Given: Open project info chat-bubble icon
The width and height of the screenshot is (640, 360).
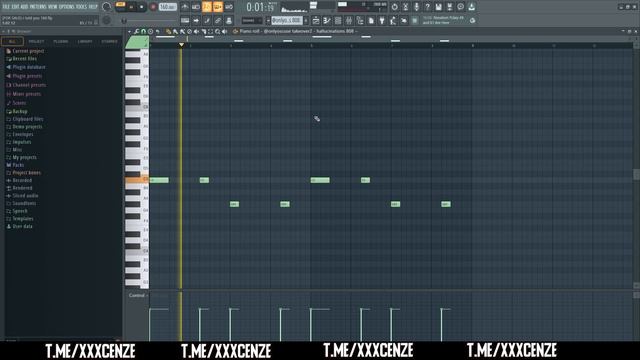Looking at the screenshot, I should (x=460, y=7).
